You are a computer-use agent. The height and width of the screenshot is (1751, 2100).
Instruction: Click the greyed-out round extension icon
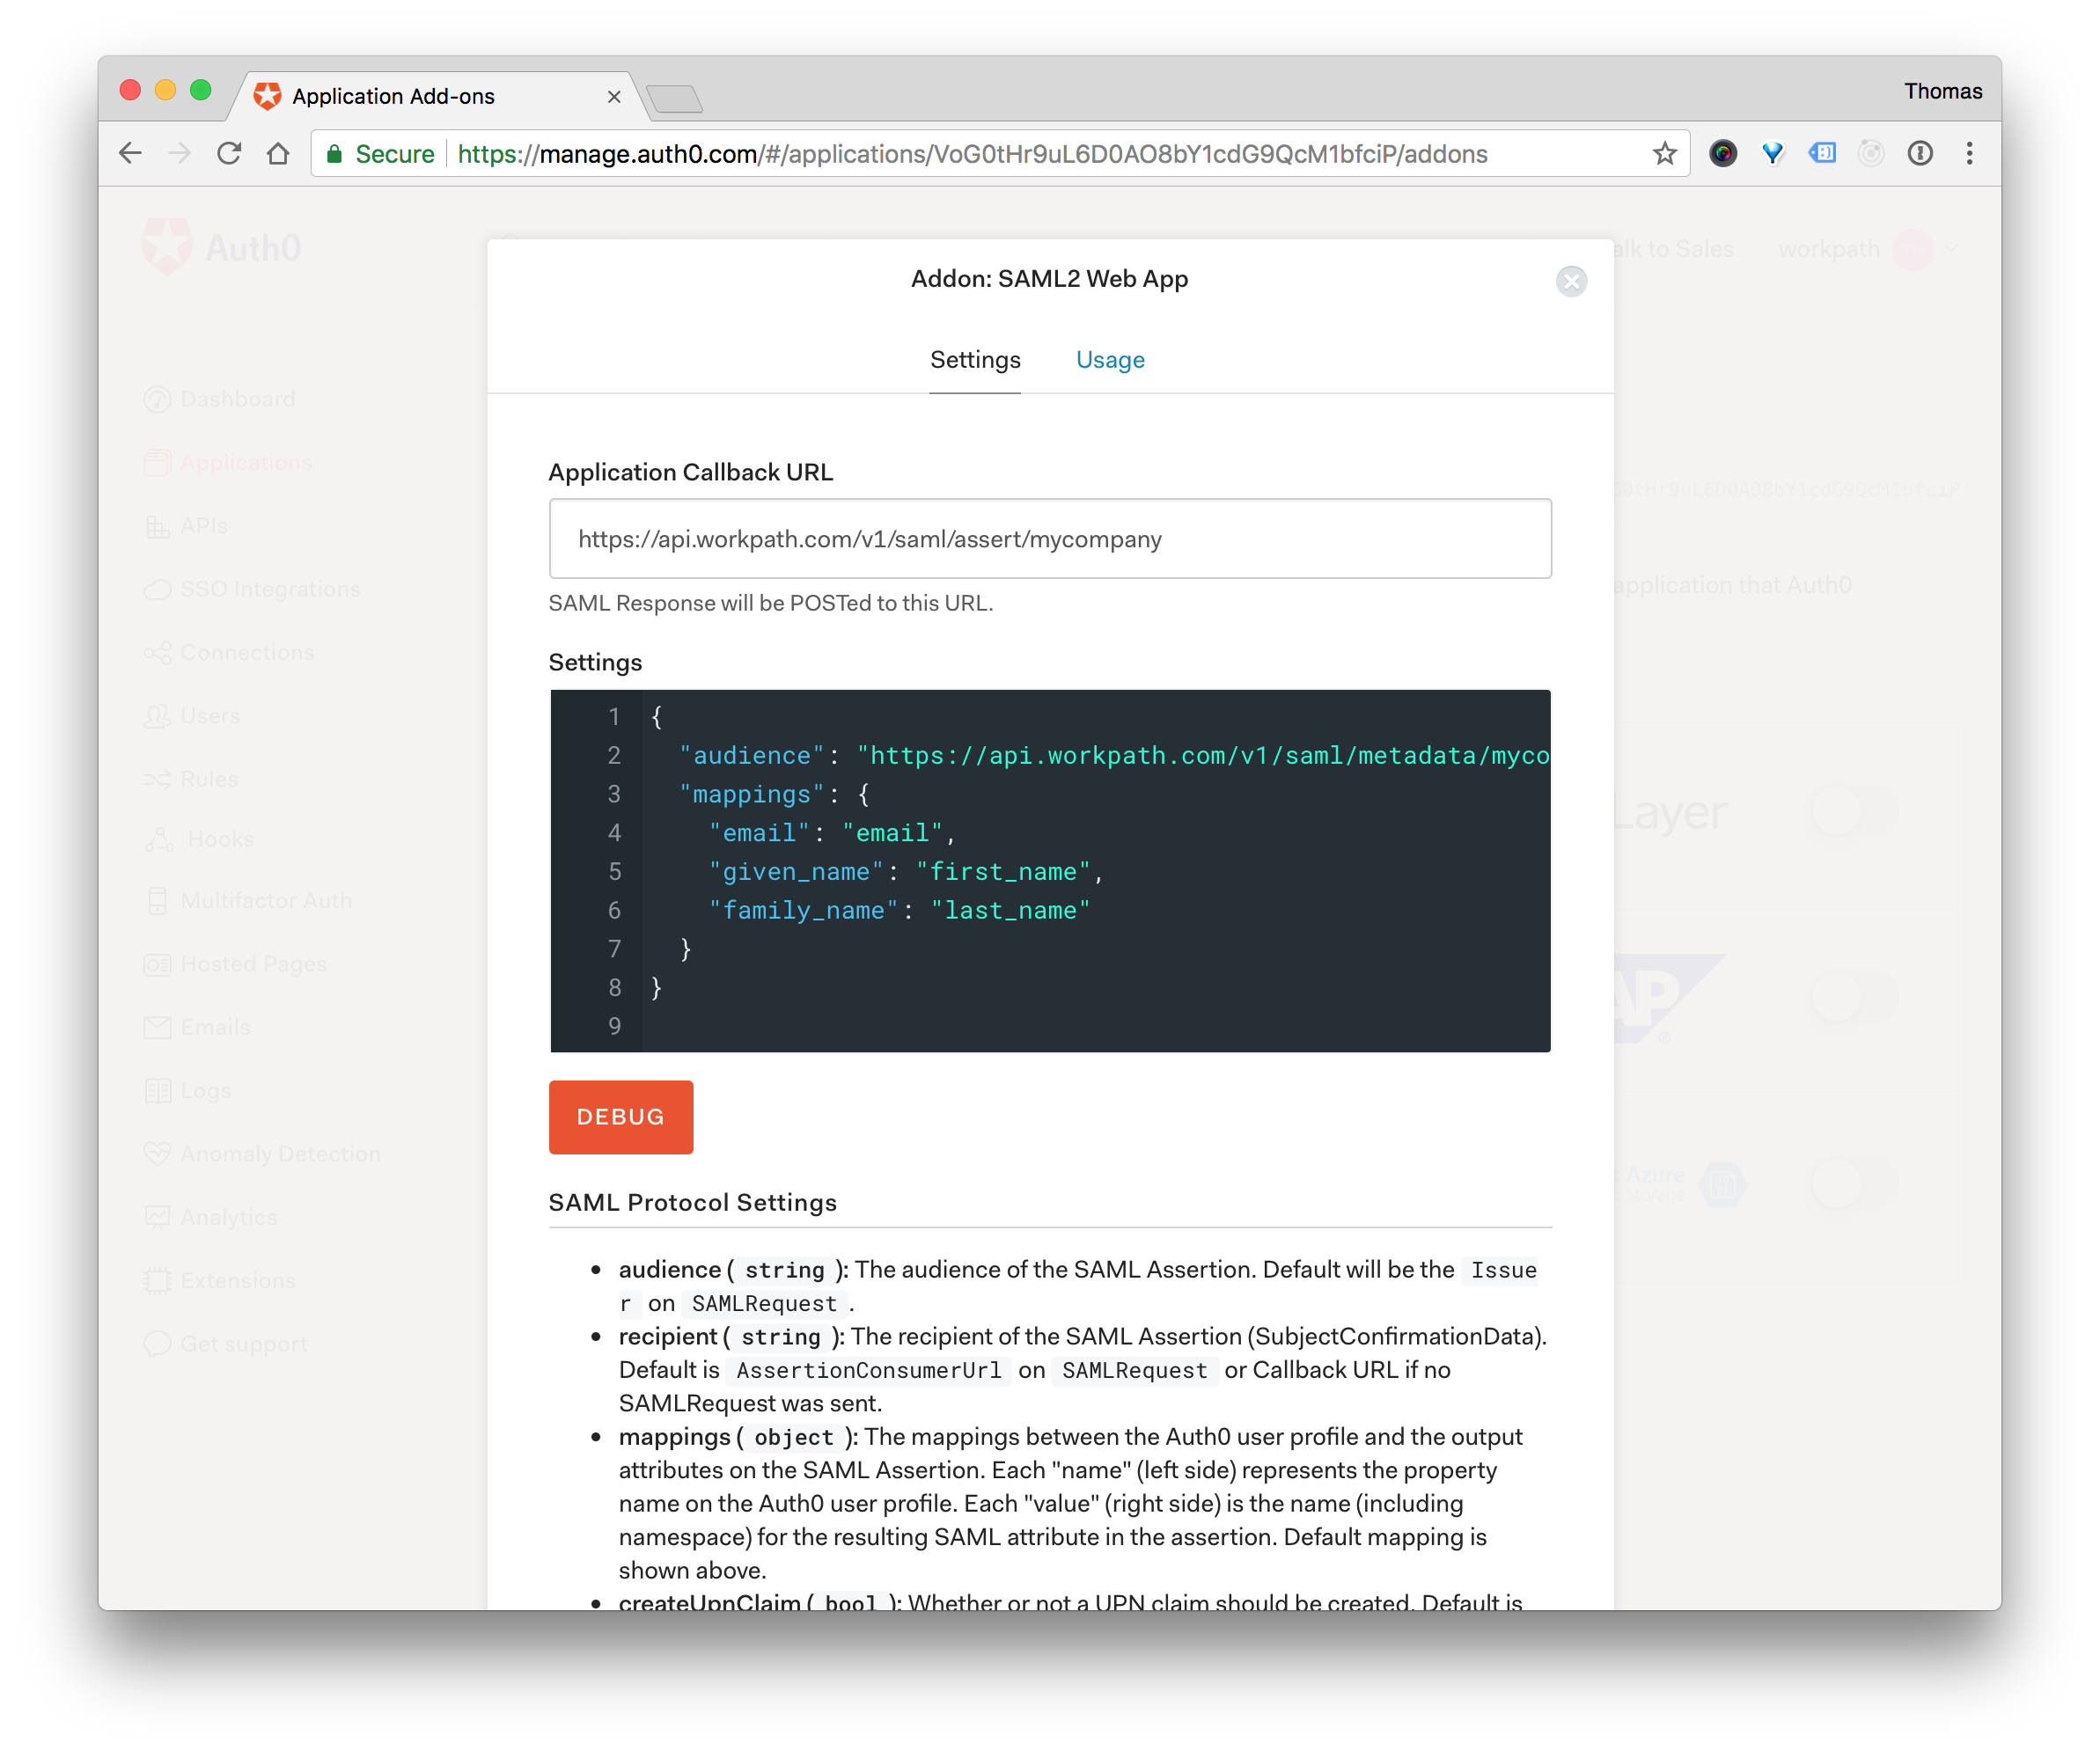point(1870,153)
